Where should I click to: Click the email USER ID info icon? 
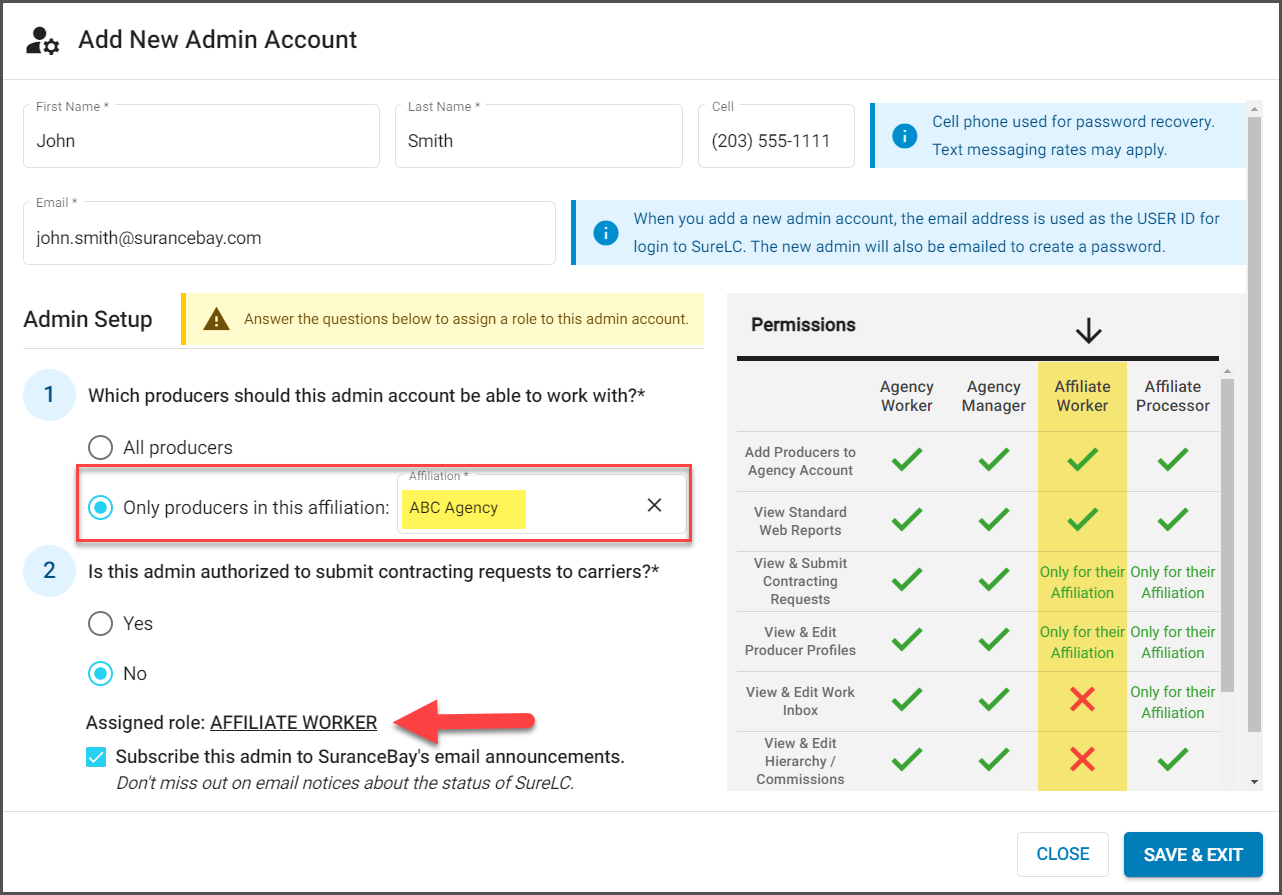[605, 233]
